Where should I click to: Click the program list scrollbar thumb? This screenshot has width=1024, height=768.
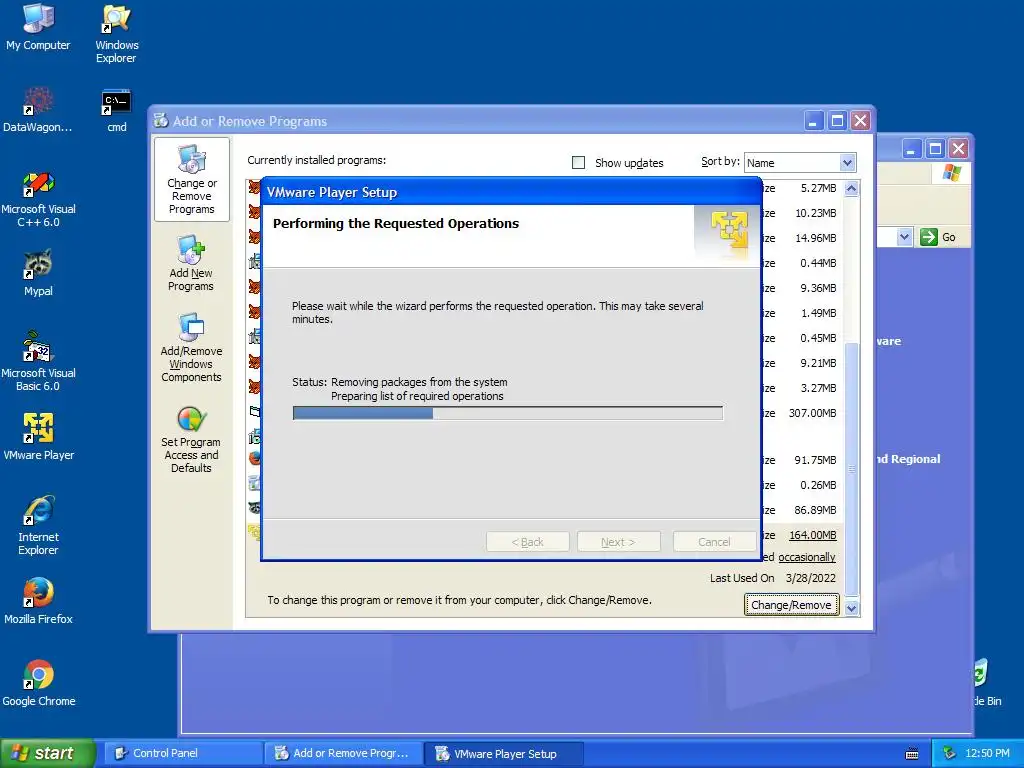tap(851, 468)
